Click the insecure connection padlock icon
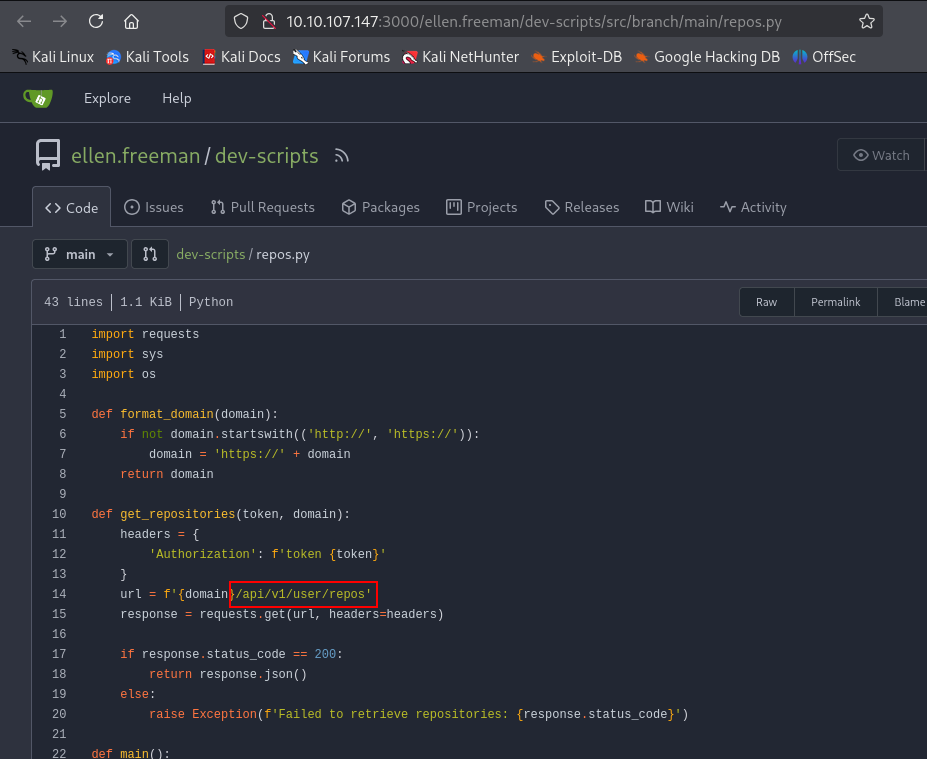927x759 pixels. point(269,22)
